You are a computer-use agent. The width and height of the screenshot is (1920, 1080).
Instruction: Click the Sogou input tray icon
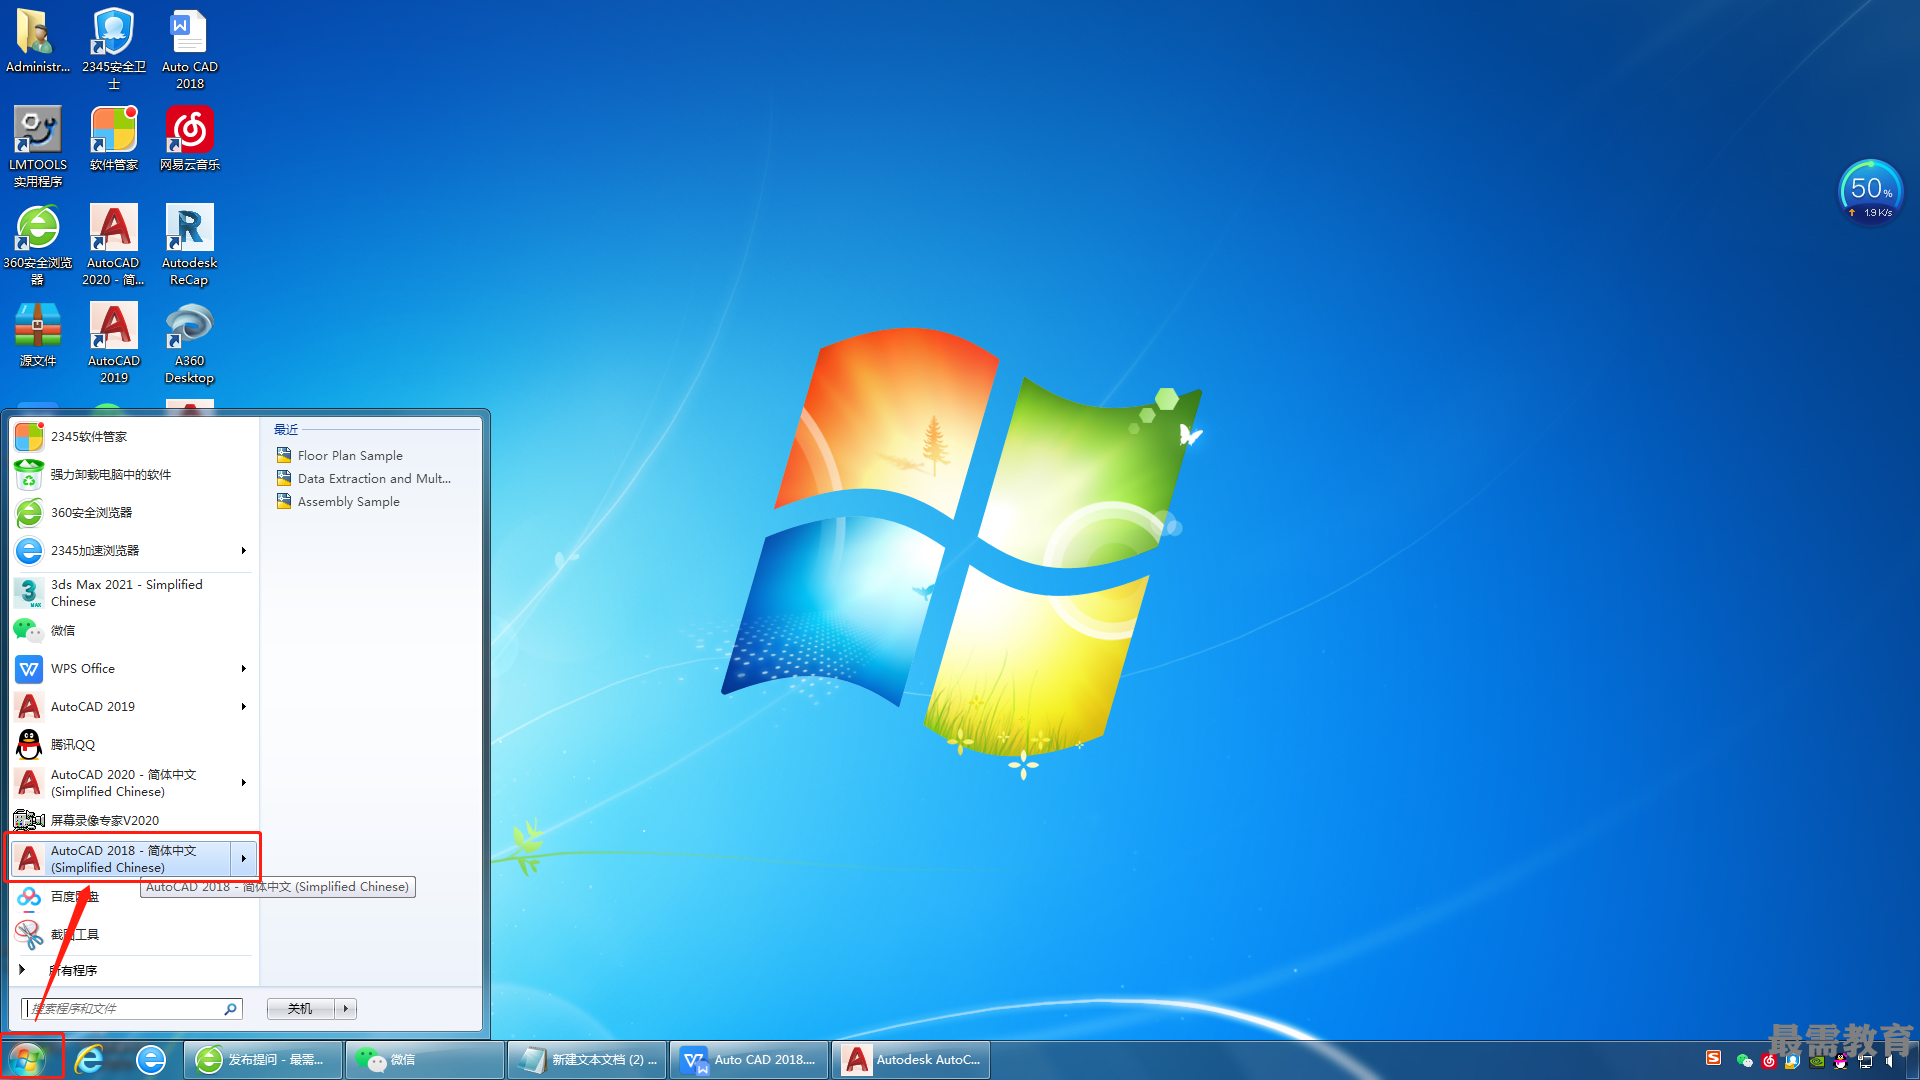click(x=1713, y=1058)
